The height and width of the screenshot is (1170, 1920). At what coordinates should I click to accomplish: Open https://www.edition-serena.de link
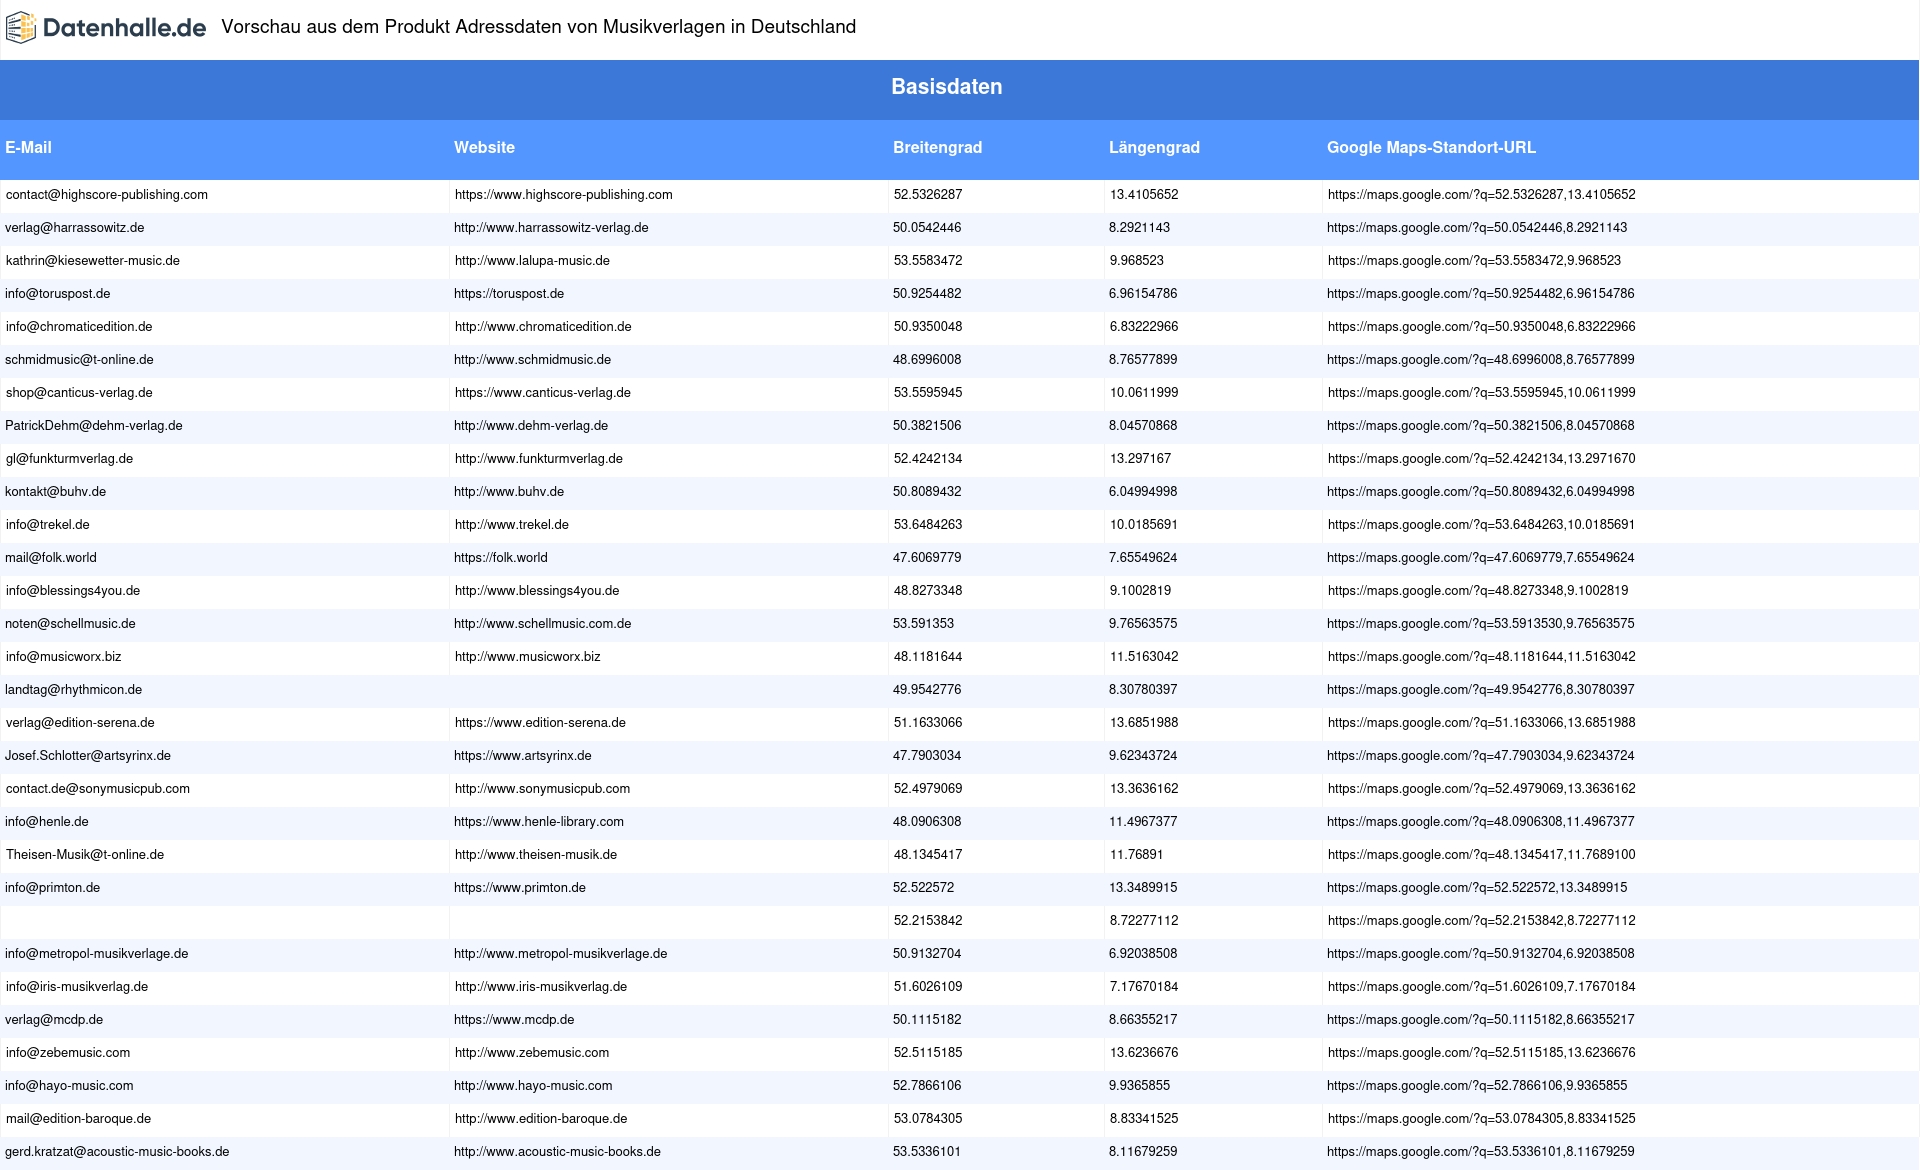[540, 723]
